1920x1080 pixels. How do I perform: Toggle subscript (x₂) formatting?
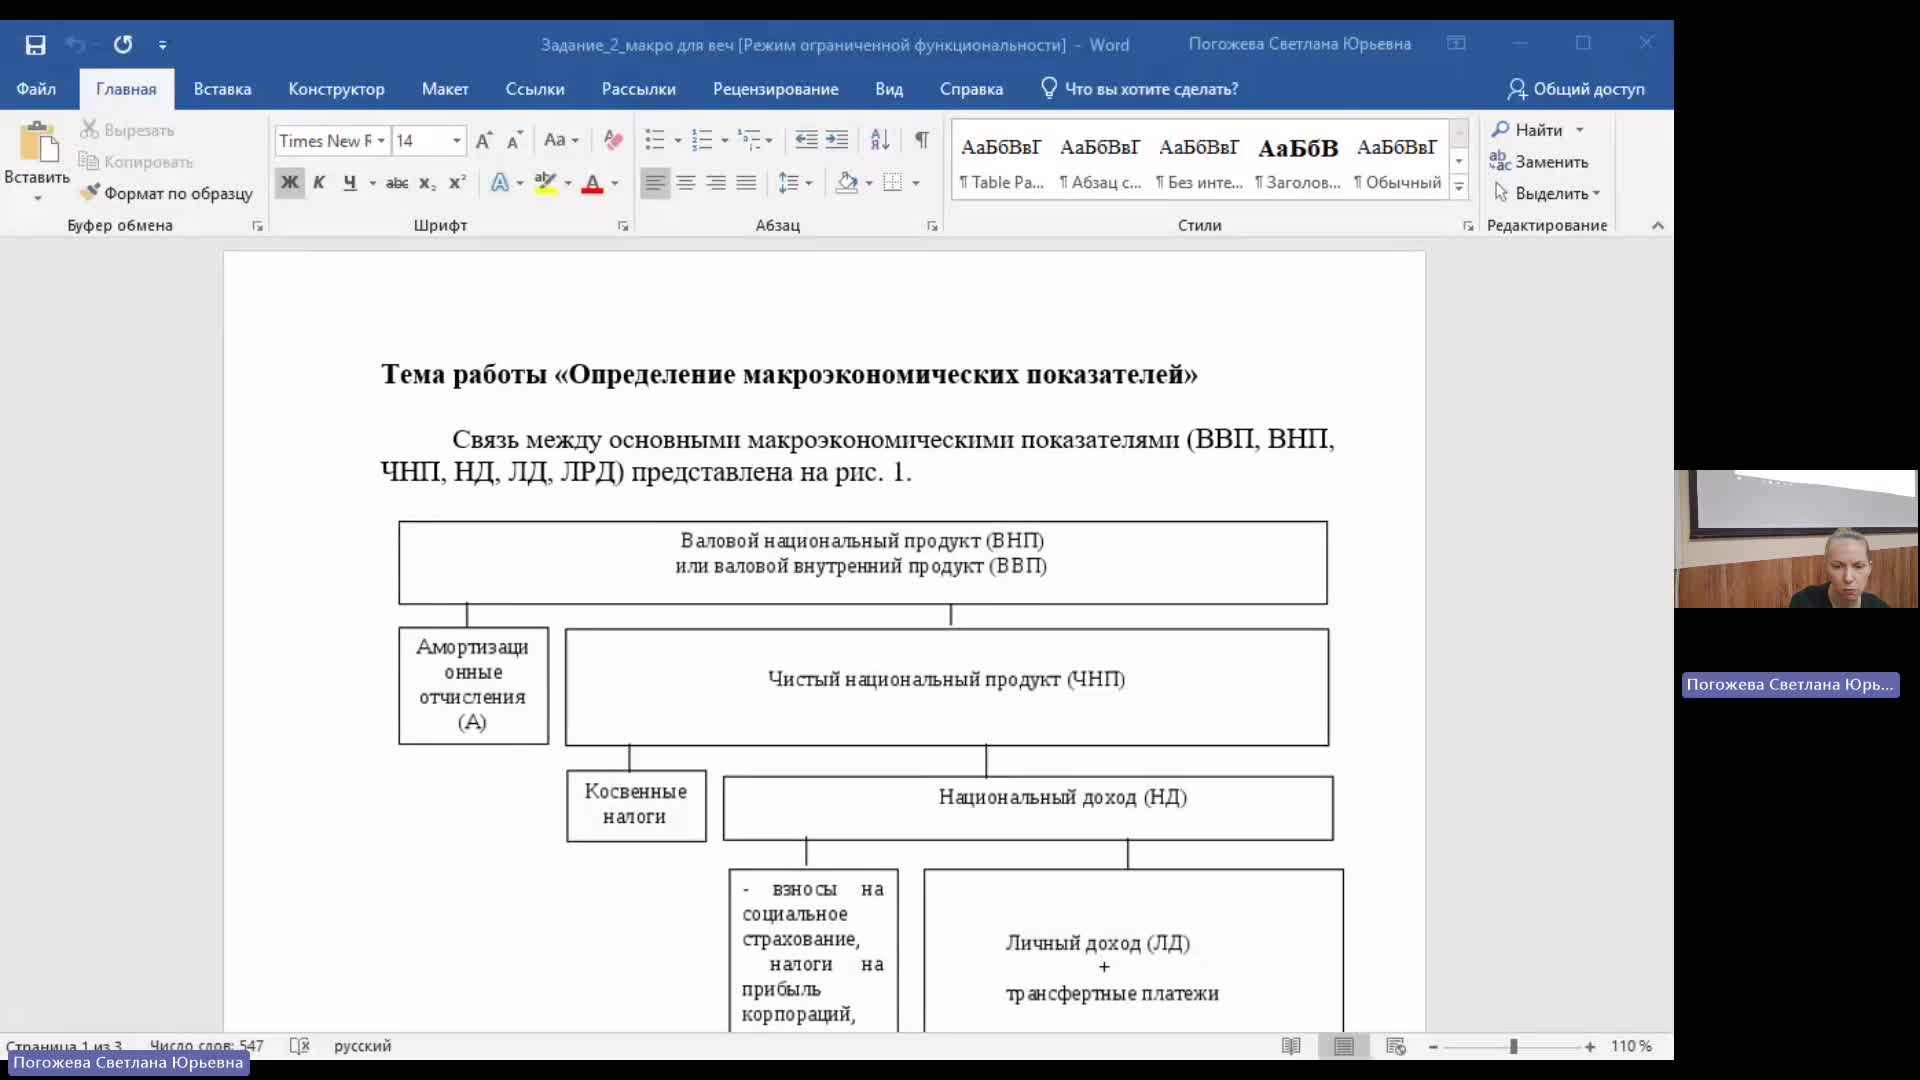tap(427, 183)
